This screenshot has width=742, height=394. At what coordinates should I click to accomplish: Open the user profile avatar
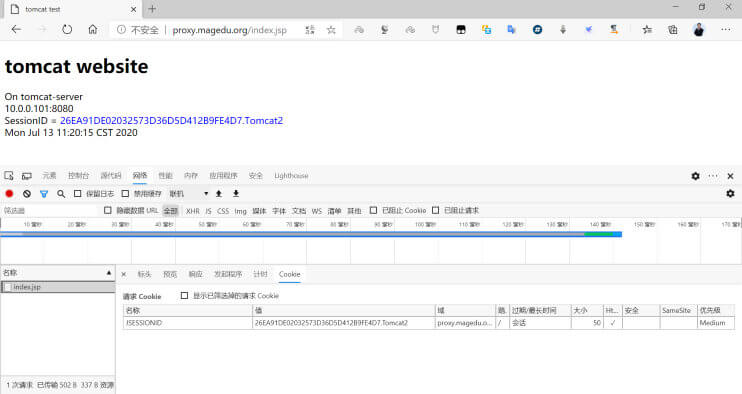(698, 30)
